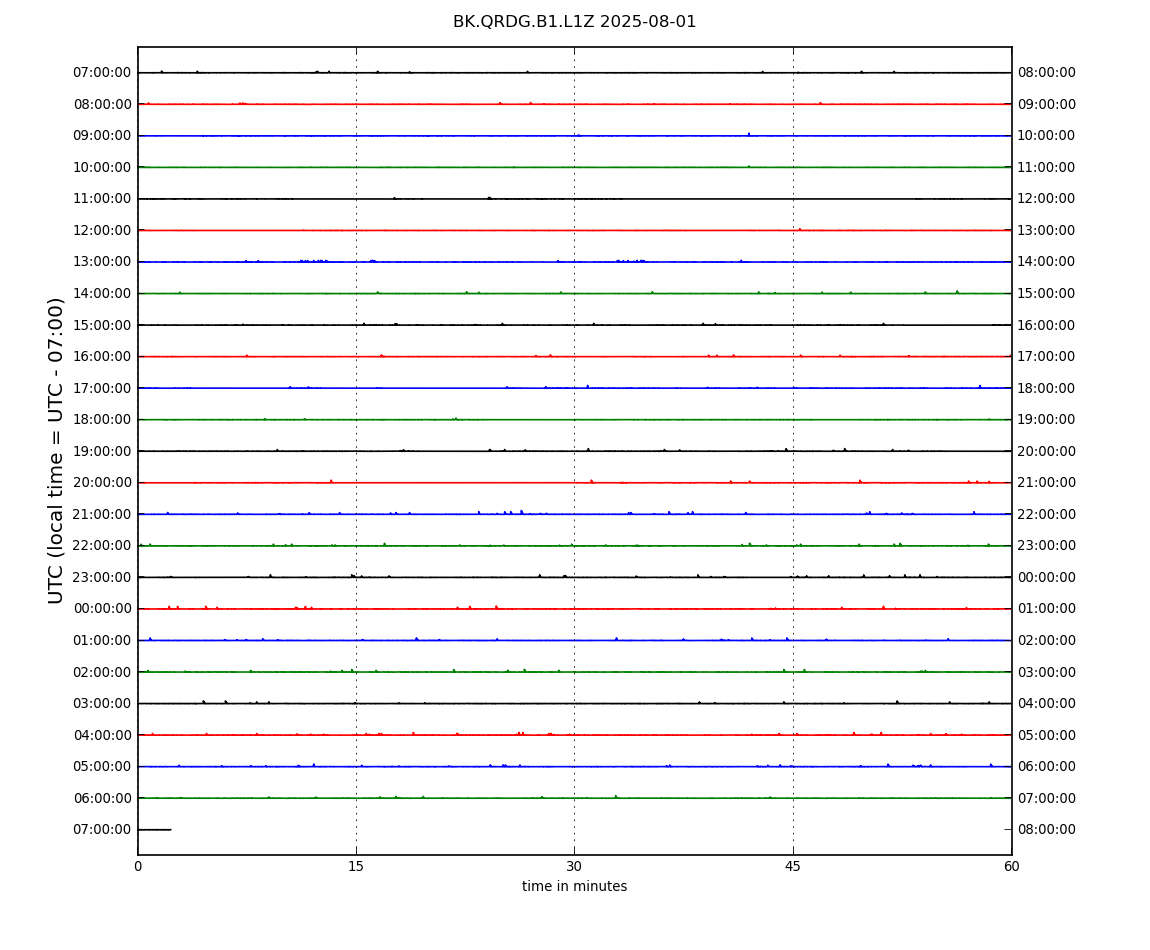
Task: Click the x-axis tick label 15
Action: point(356,867)
